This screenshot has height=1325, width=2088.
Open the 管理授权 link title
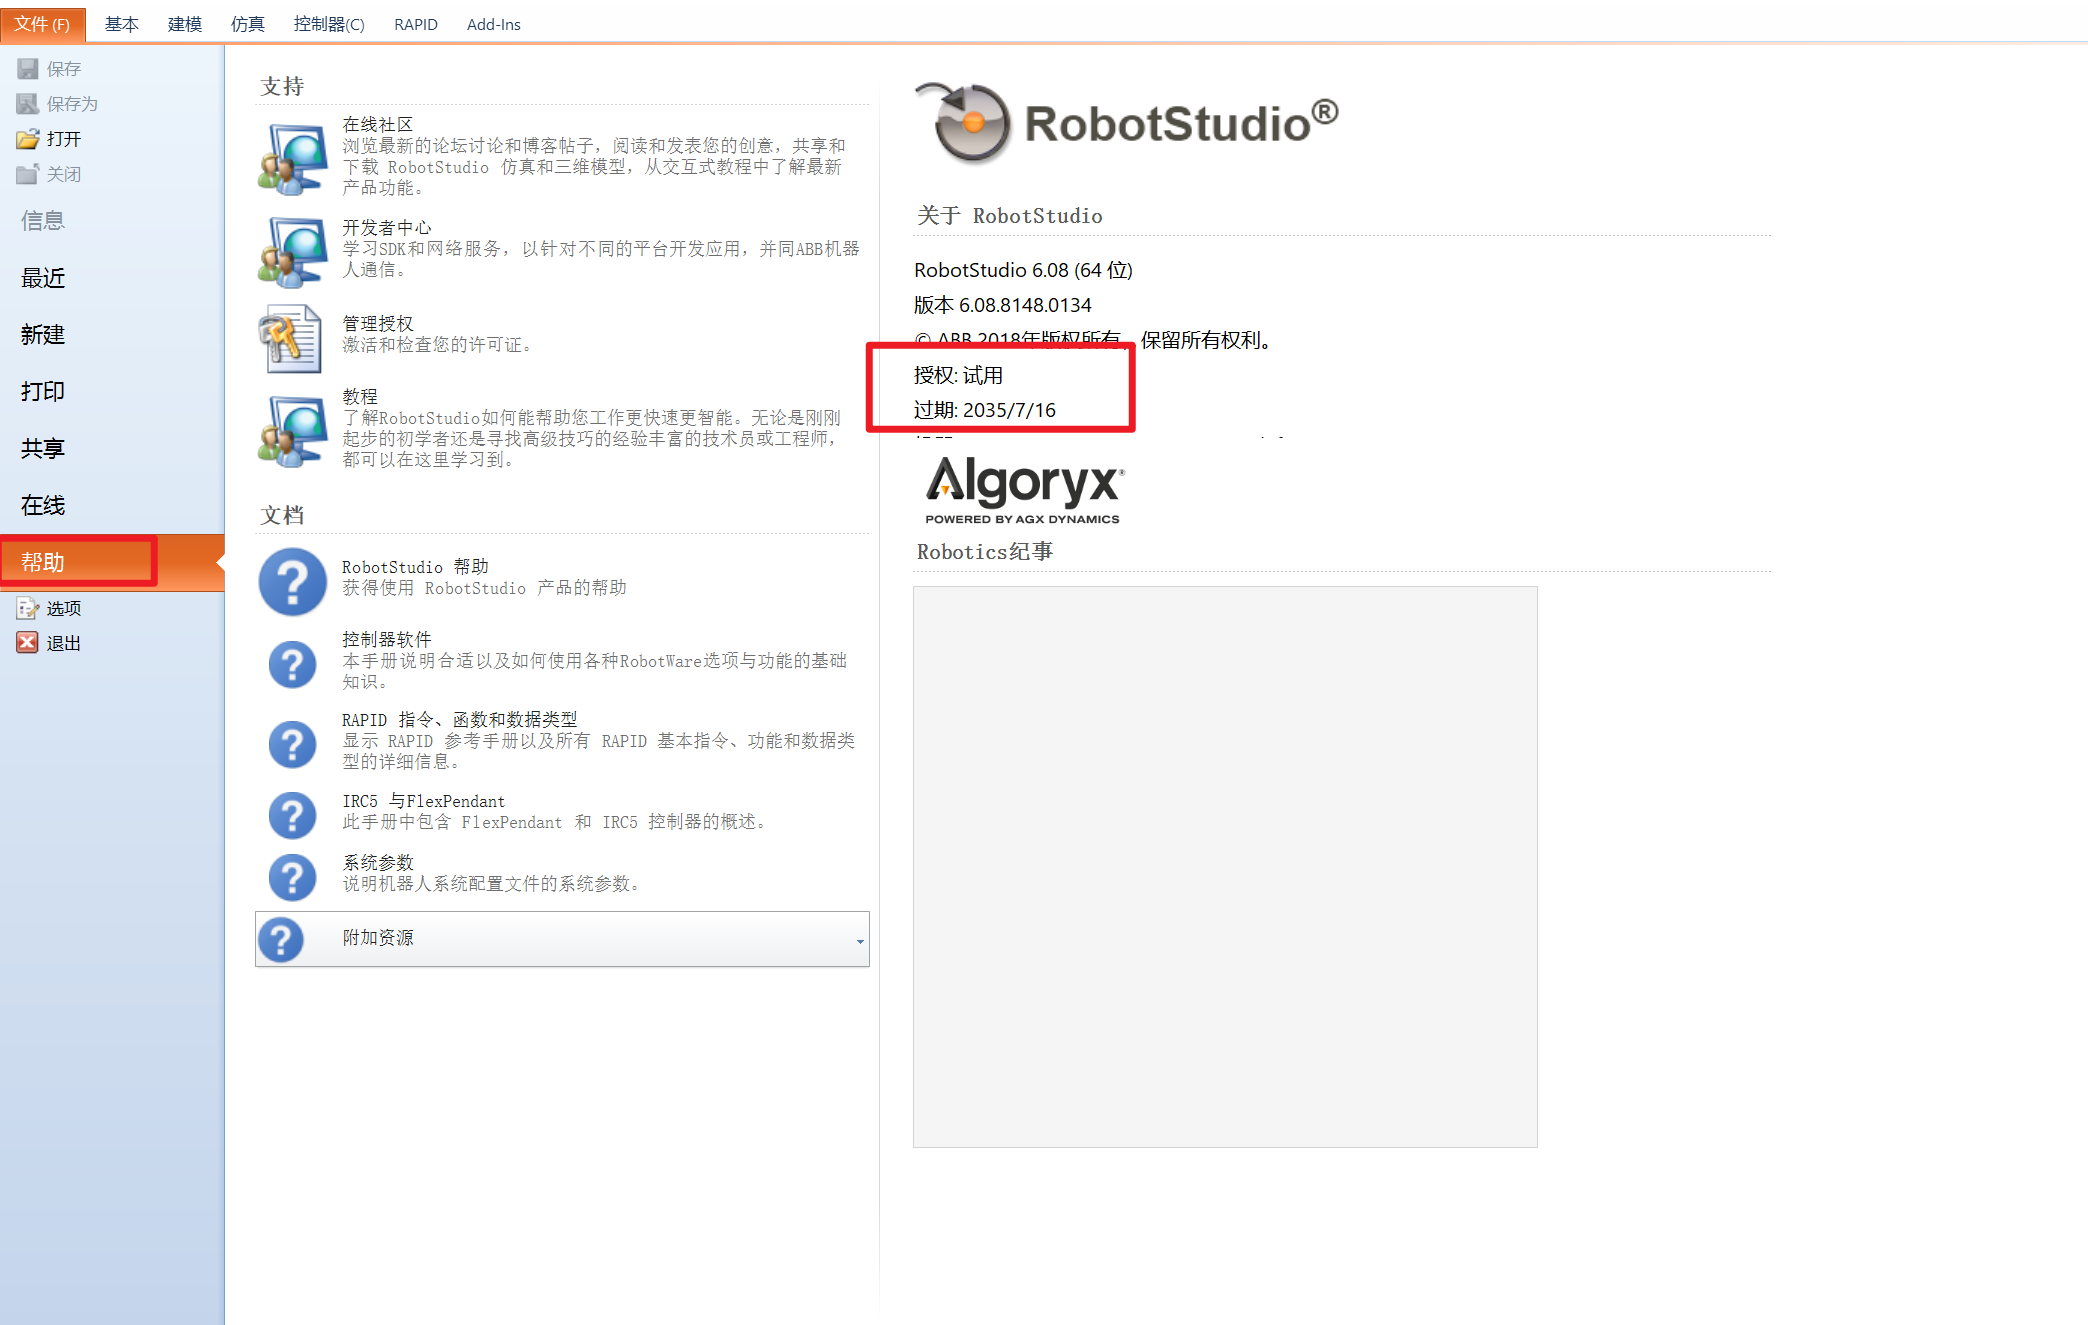[x=378, y=324]
